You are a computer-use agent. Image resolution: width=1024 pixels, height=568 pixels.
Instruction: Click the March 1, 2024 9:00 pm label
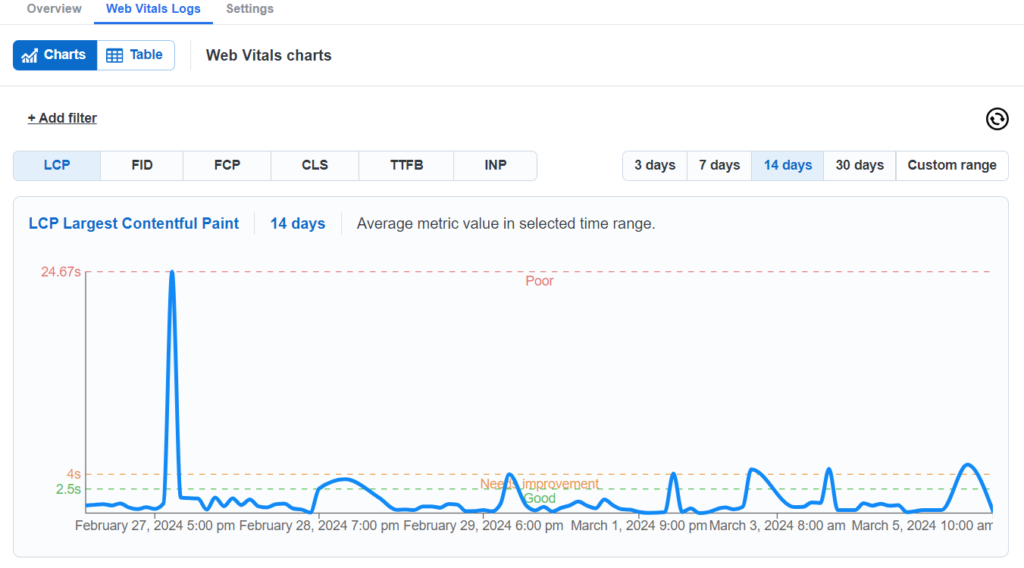[x=639, y=526]
